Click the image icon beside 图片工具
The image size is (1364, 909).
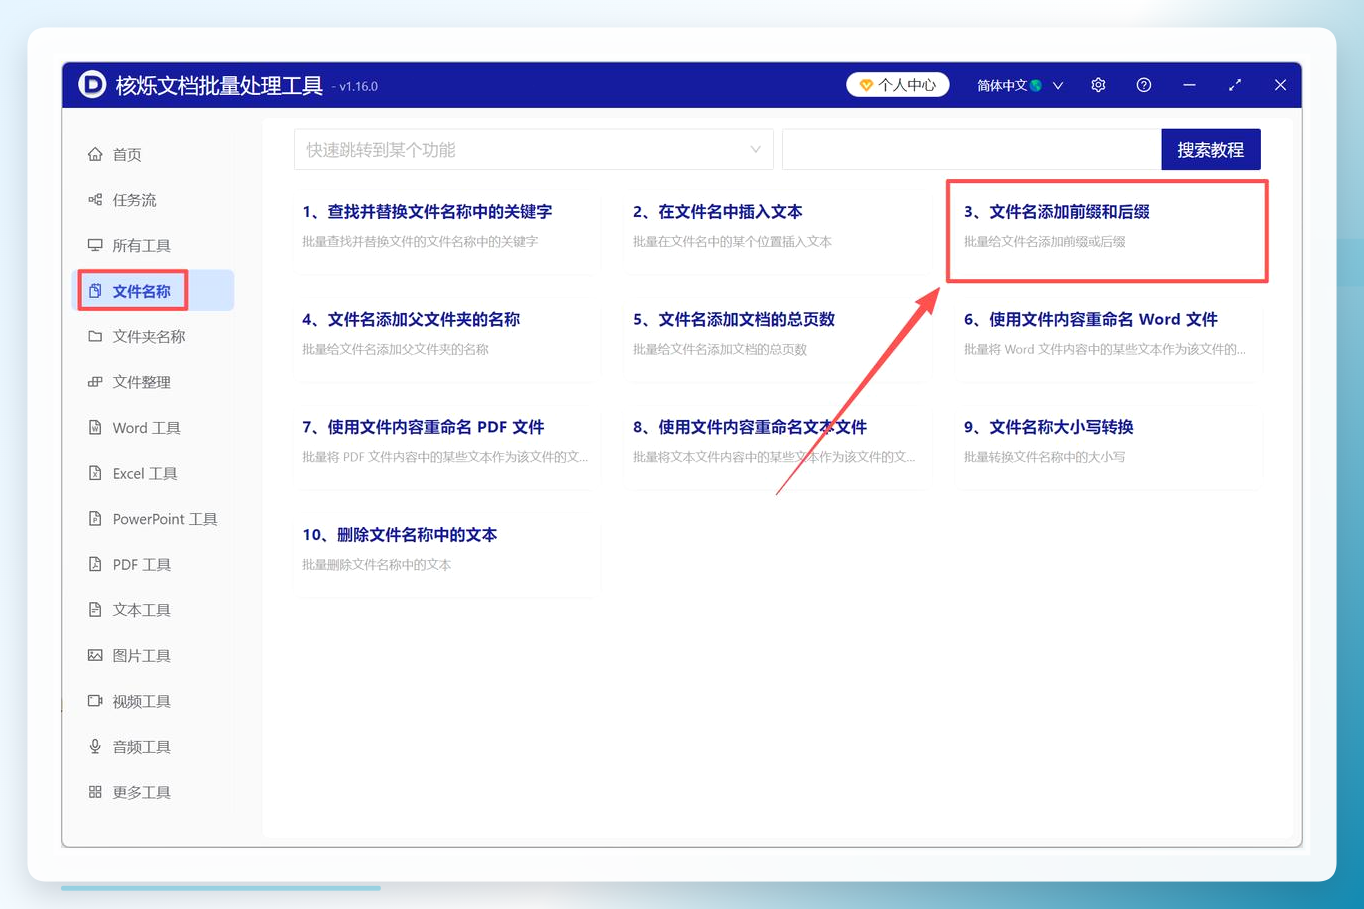(x=95, y=656)
